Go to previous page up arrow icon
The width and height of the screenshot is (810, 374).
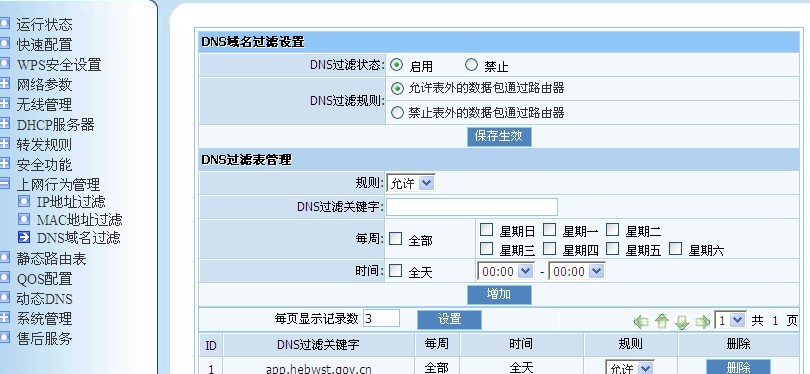click(x=662, y=322)
